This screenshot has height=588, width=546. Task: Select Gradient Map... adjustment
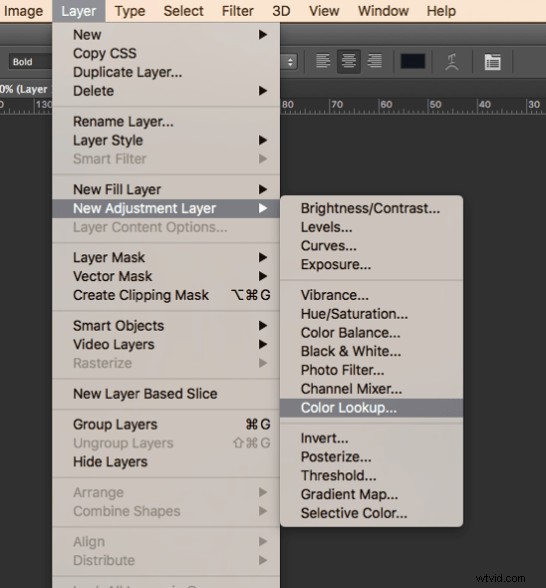pyautogui.click(x=372, y=494)
